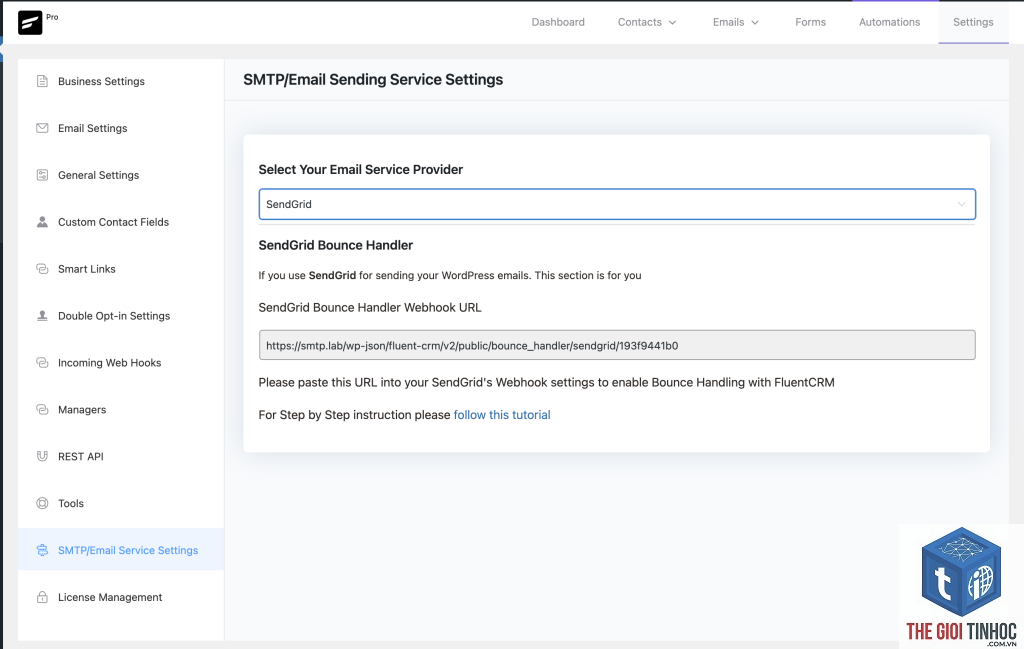This screenshot has width=1024, height=649.
Task: Click the 'SendGrid Bounce Handler' heading
Action: 336,245
